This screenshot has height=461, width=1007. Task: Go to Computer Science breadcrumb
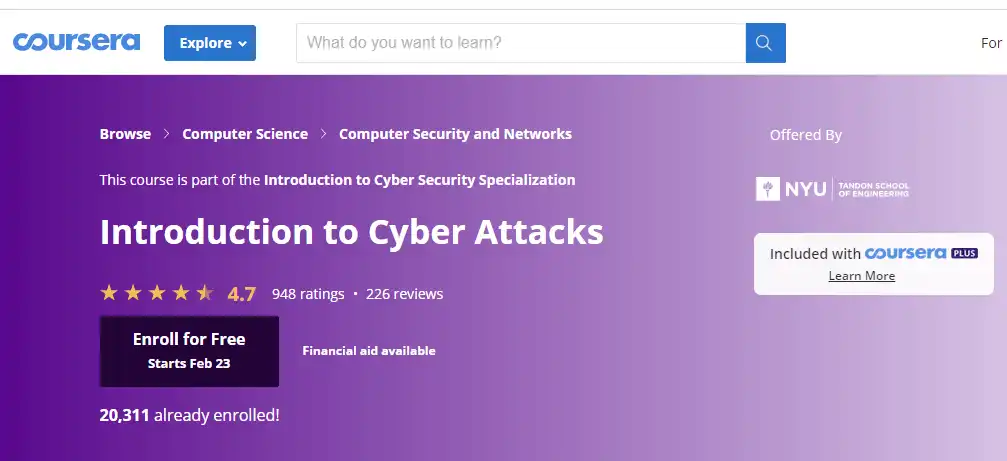(x=245, y=134)
